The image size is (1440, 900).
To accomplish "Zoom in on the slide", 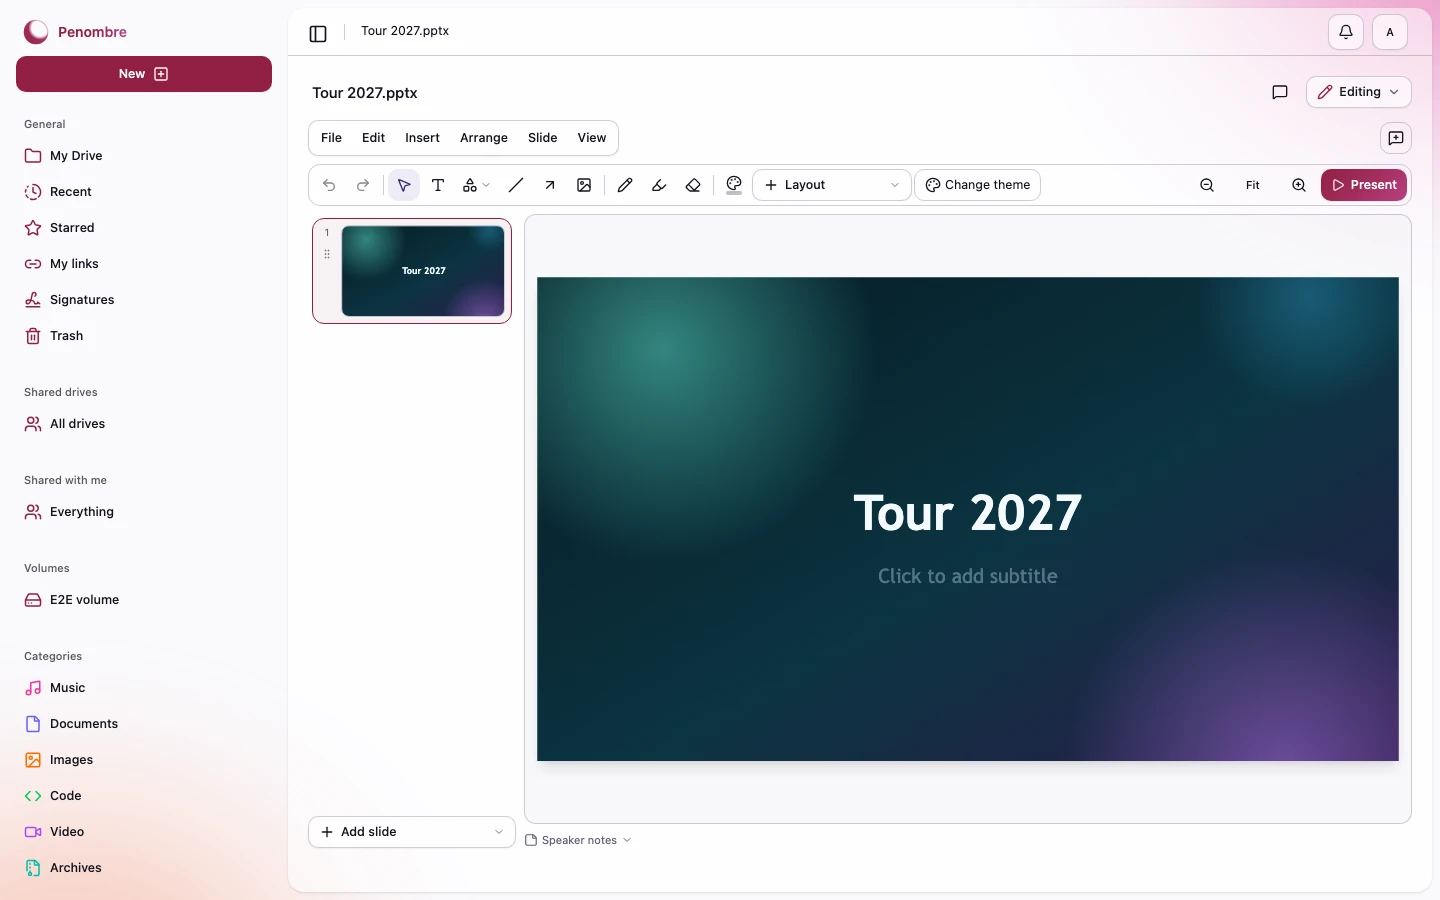I will tap(1299, 185).
